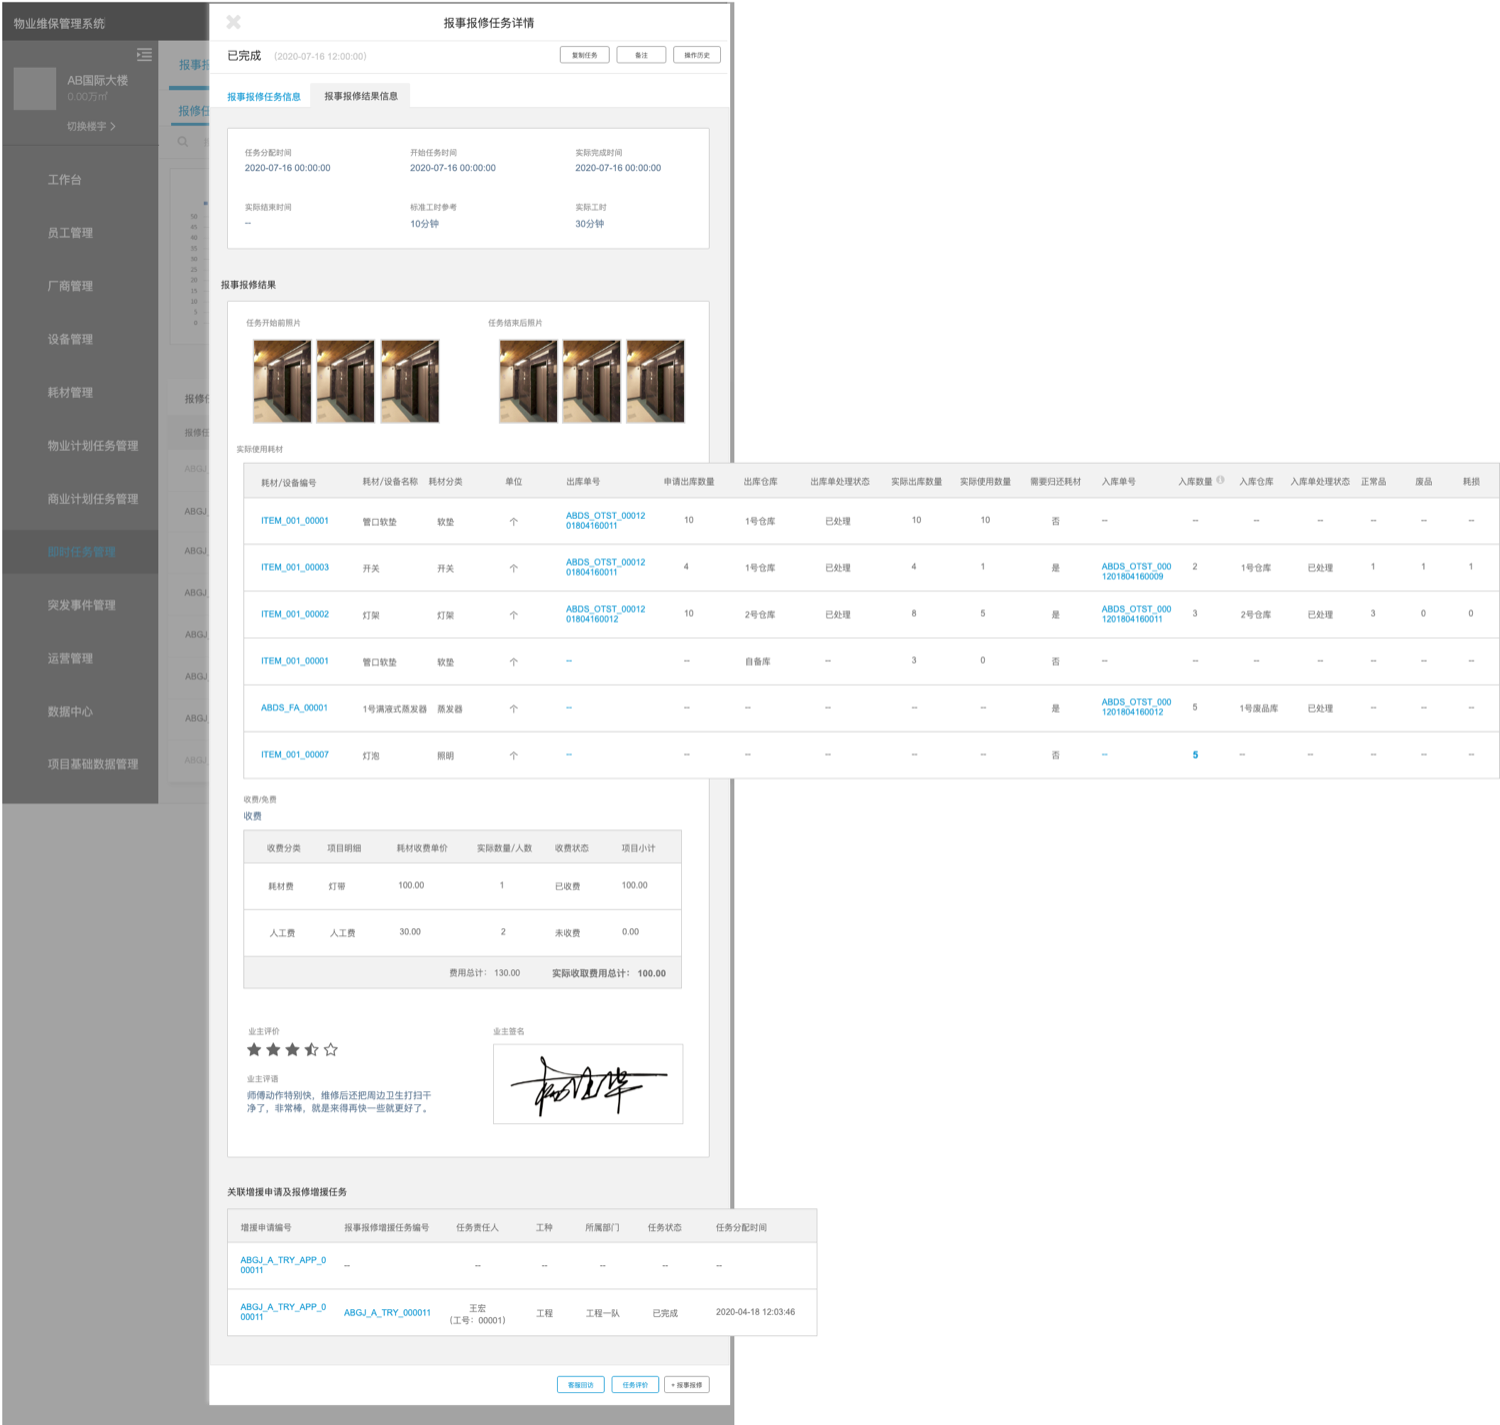Open the first before-task photo thumbnail
Screen dimensions: 1500x1425
point(282,381)
